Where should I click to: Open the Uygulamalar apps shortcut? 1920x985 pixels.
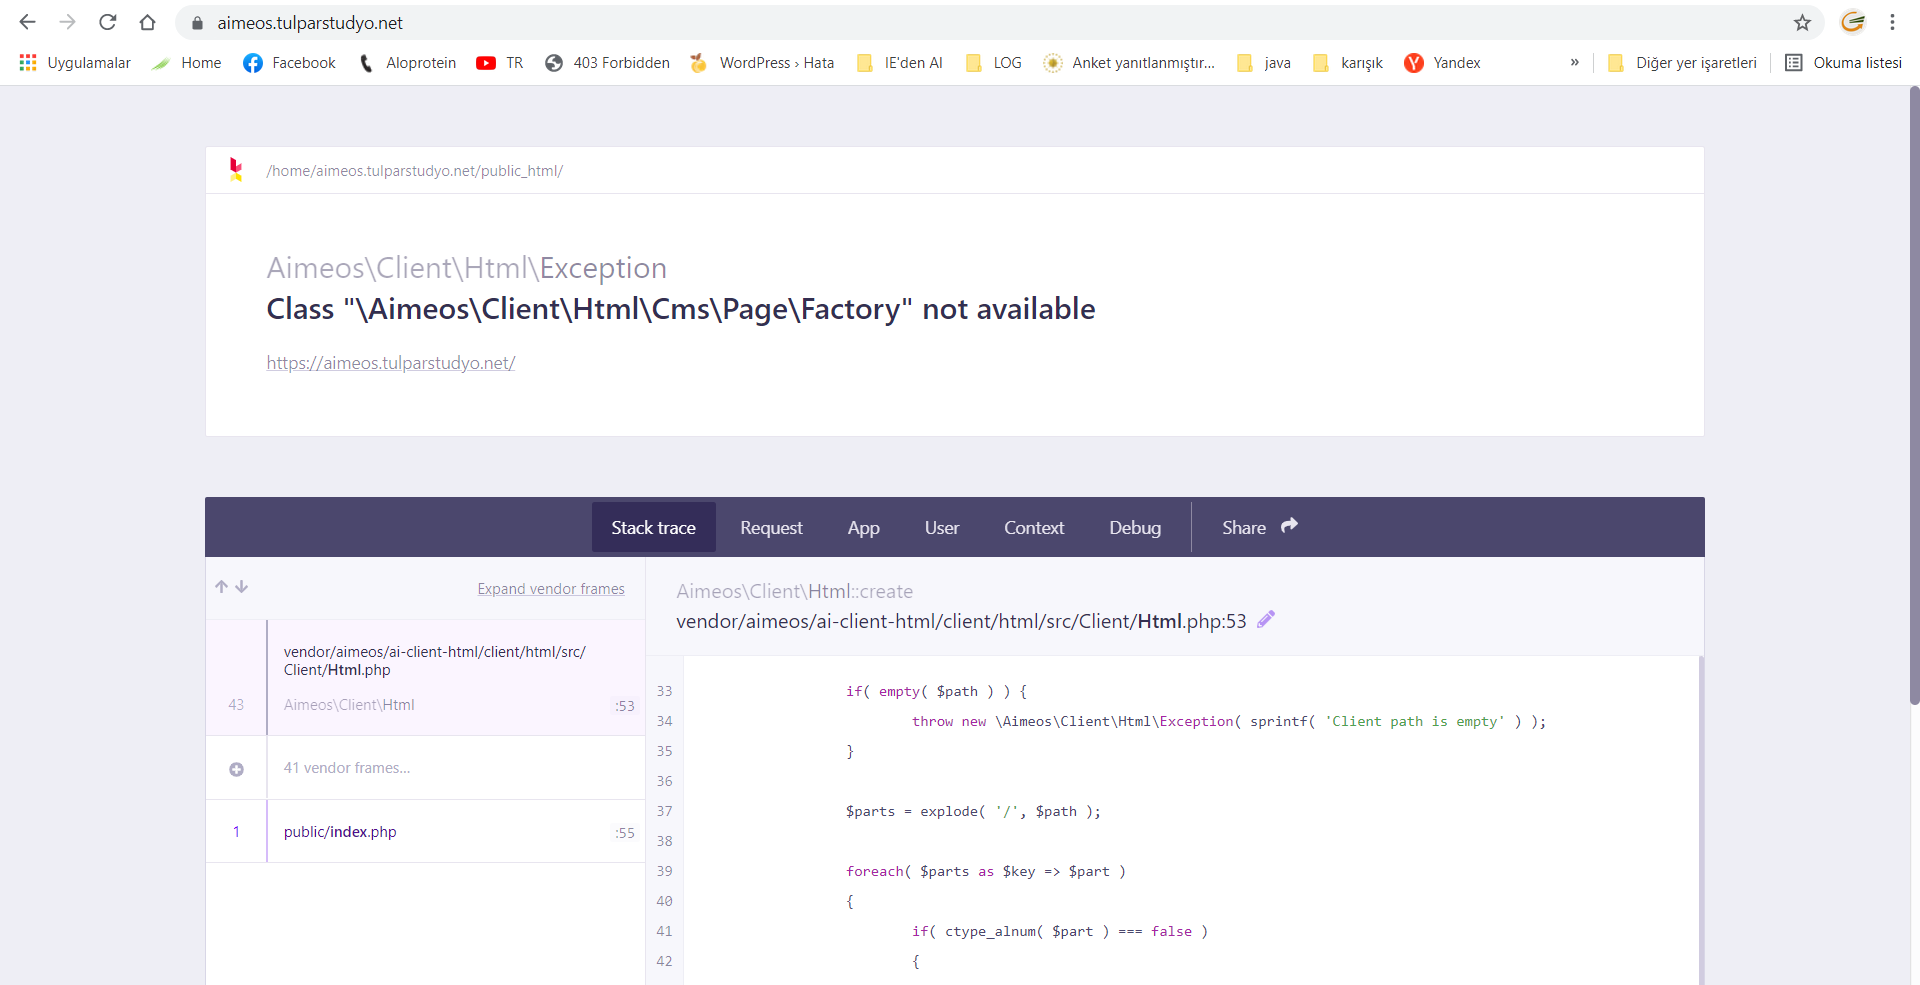click(75, 63)
